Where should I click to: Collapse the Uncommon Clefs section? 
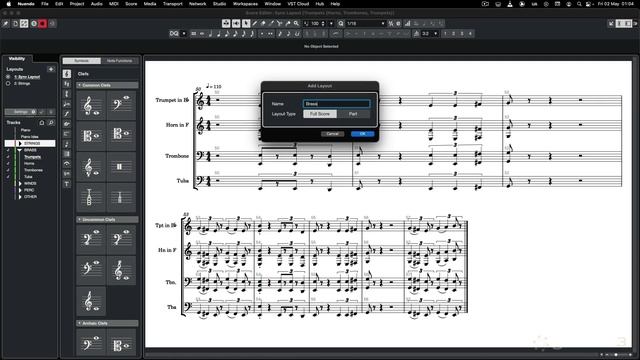click(80, 220)
